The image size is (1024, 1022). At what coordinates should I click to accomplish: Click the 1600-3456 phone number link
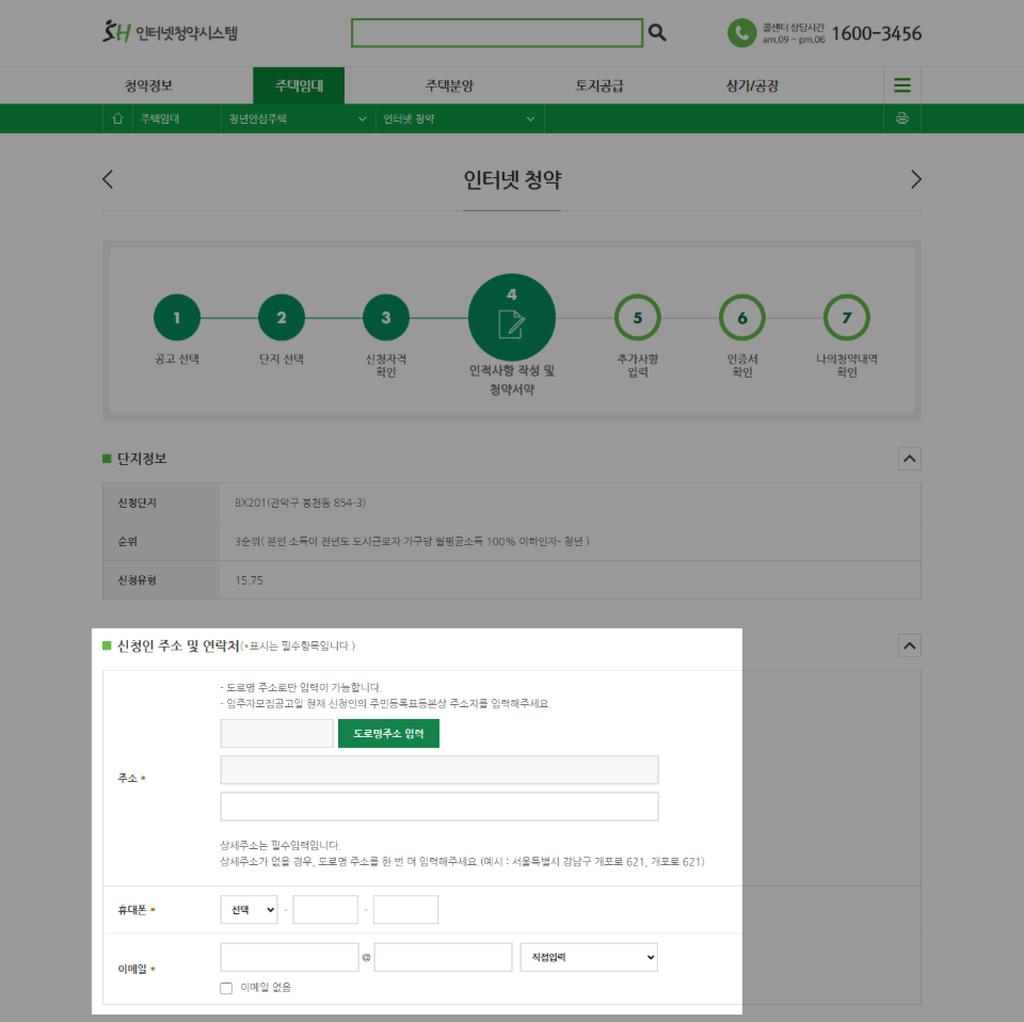(x=880, y=32)
